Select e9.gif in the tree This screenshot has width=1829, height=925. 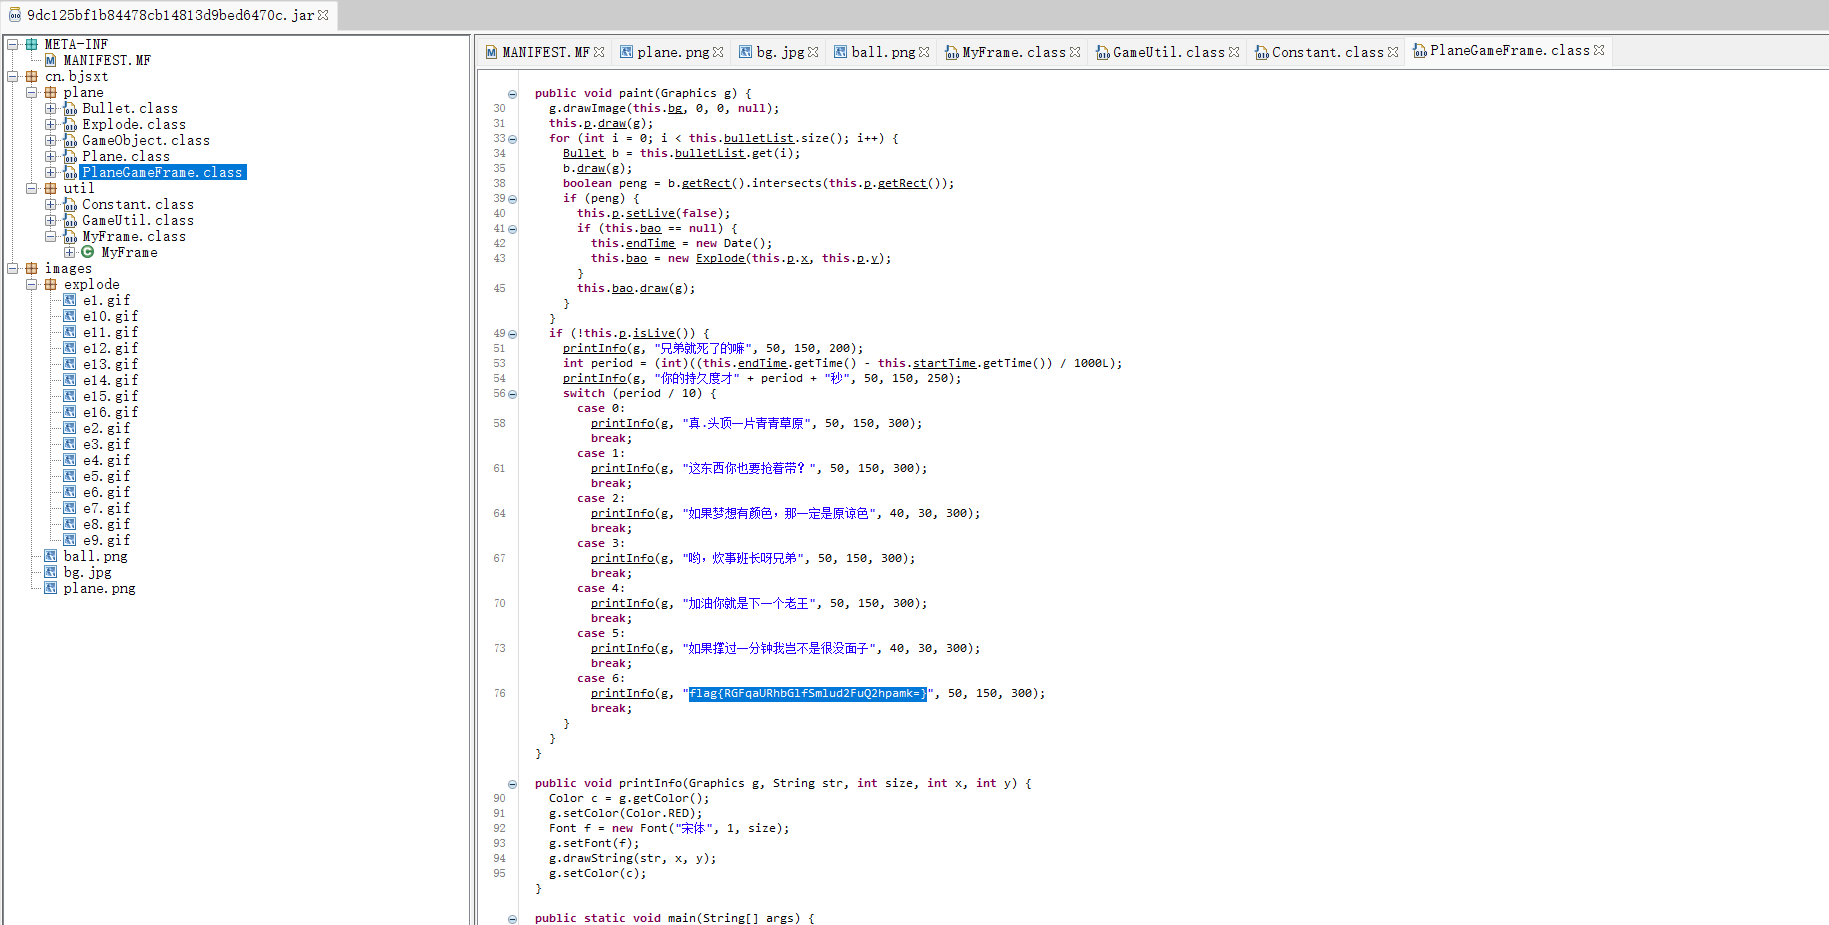tap(106, 540)
